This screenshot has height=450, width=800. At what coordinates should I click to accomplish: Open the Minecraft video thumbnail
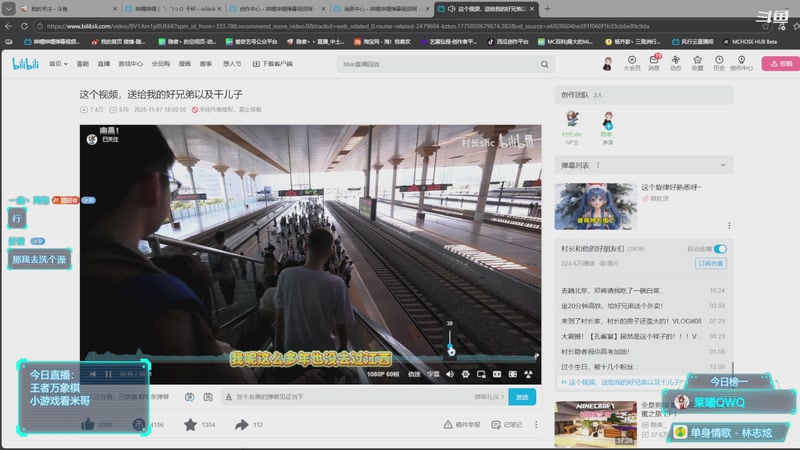pyautogui.click(x=595, y=423)
